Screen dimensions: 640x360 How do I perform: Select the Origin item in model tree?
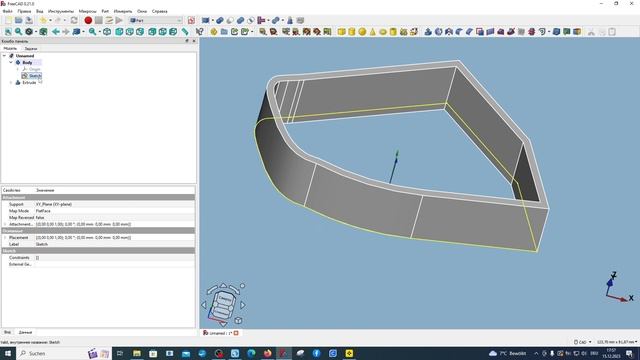[x=35, y=69]
